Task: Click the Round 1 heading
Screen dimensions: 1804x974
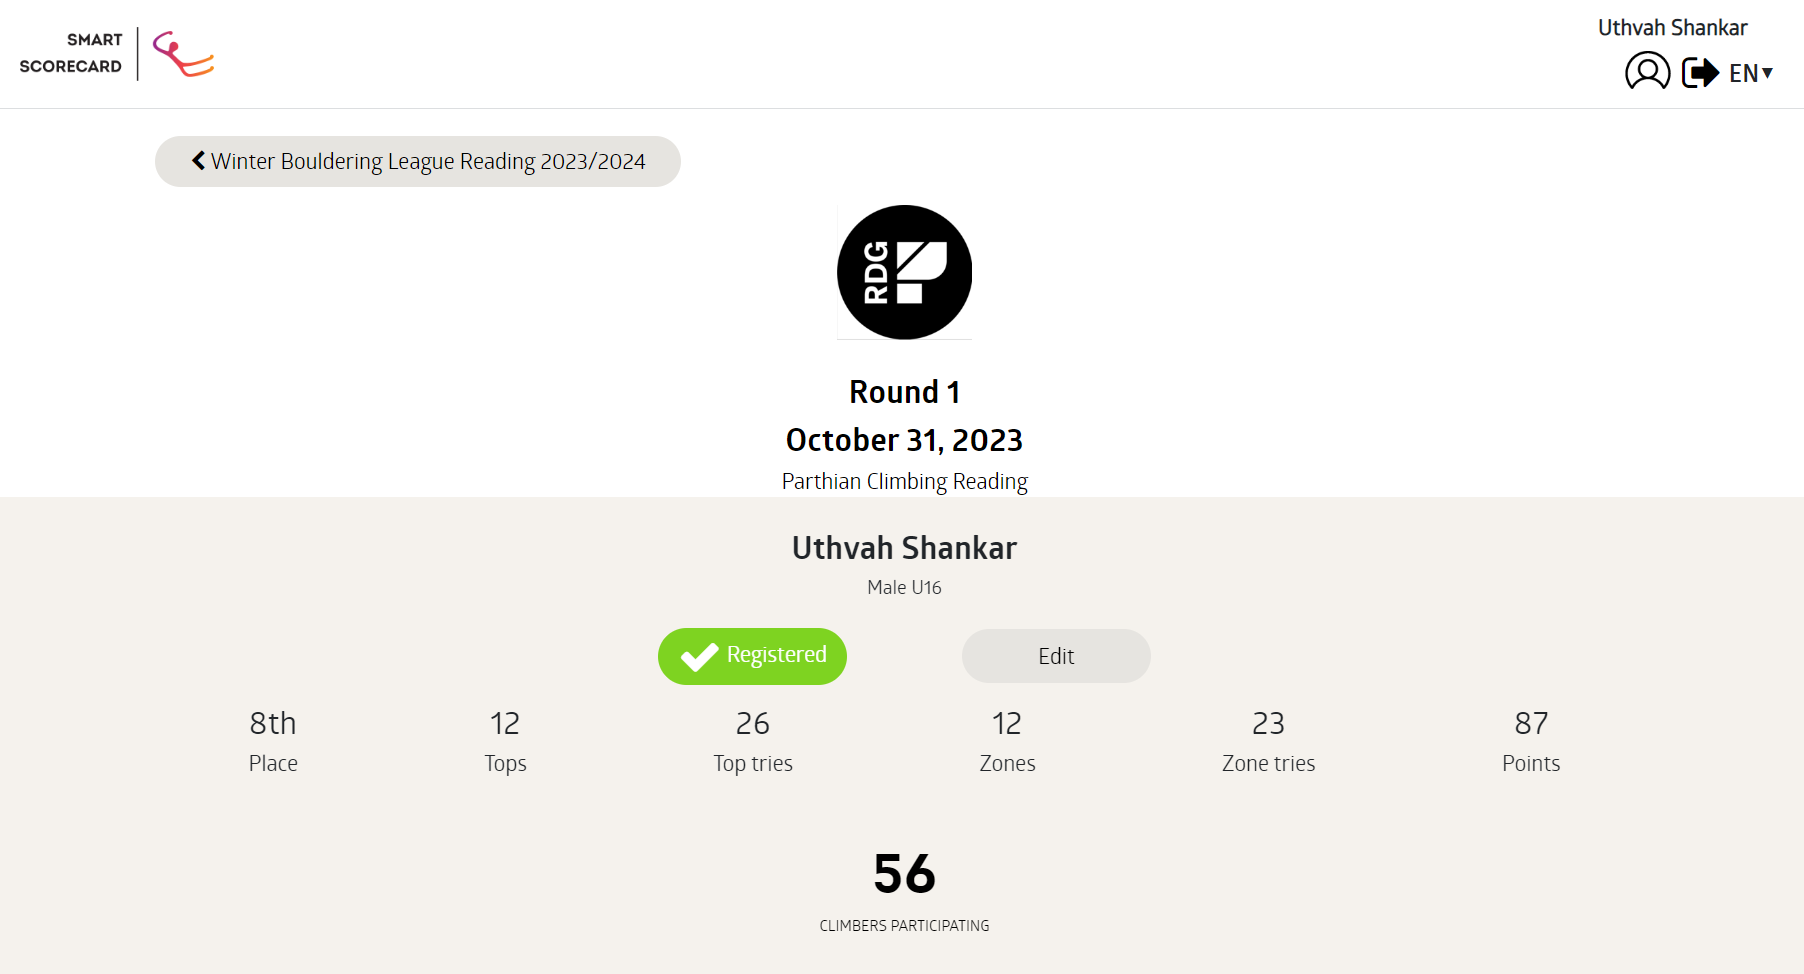Action: 904,392
